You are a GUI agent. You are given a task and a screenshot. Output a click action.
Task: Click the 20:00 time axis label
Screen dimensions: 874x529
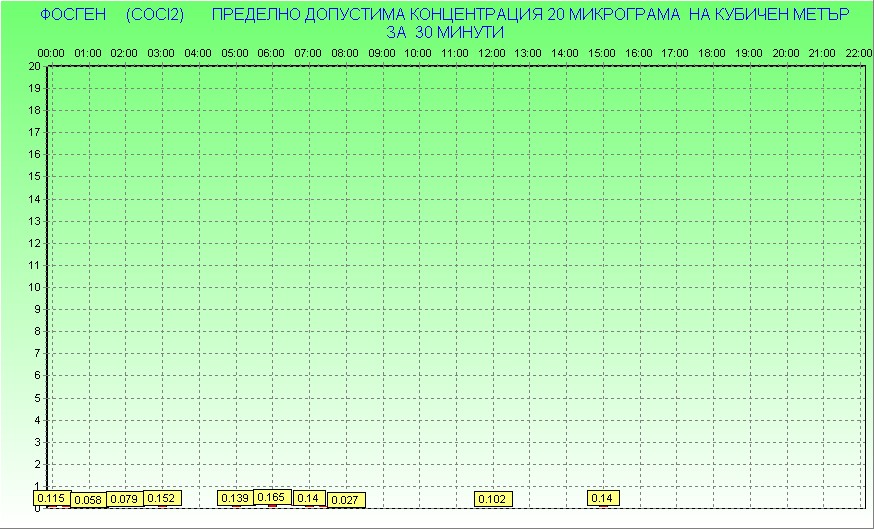click(786, 54)
